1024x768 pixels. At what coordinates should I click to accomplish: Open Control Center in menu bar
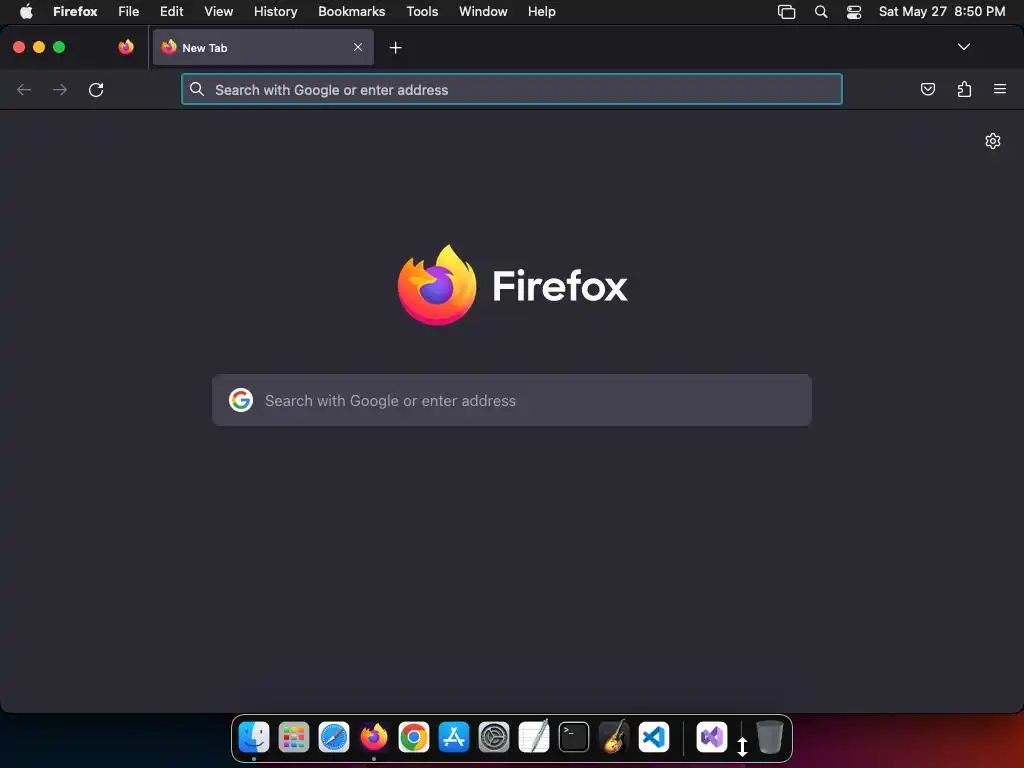click(854, 12)
